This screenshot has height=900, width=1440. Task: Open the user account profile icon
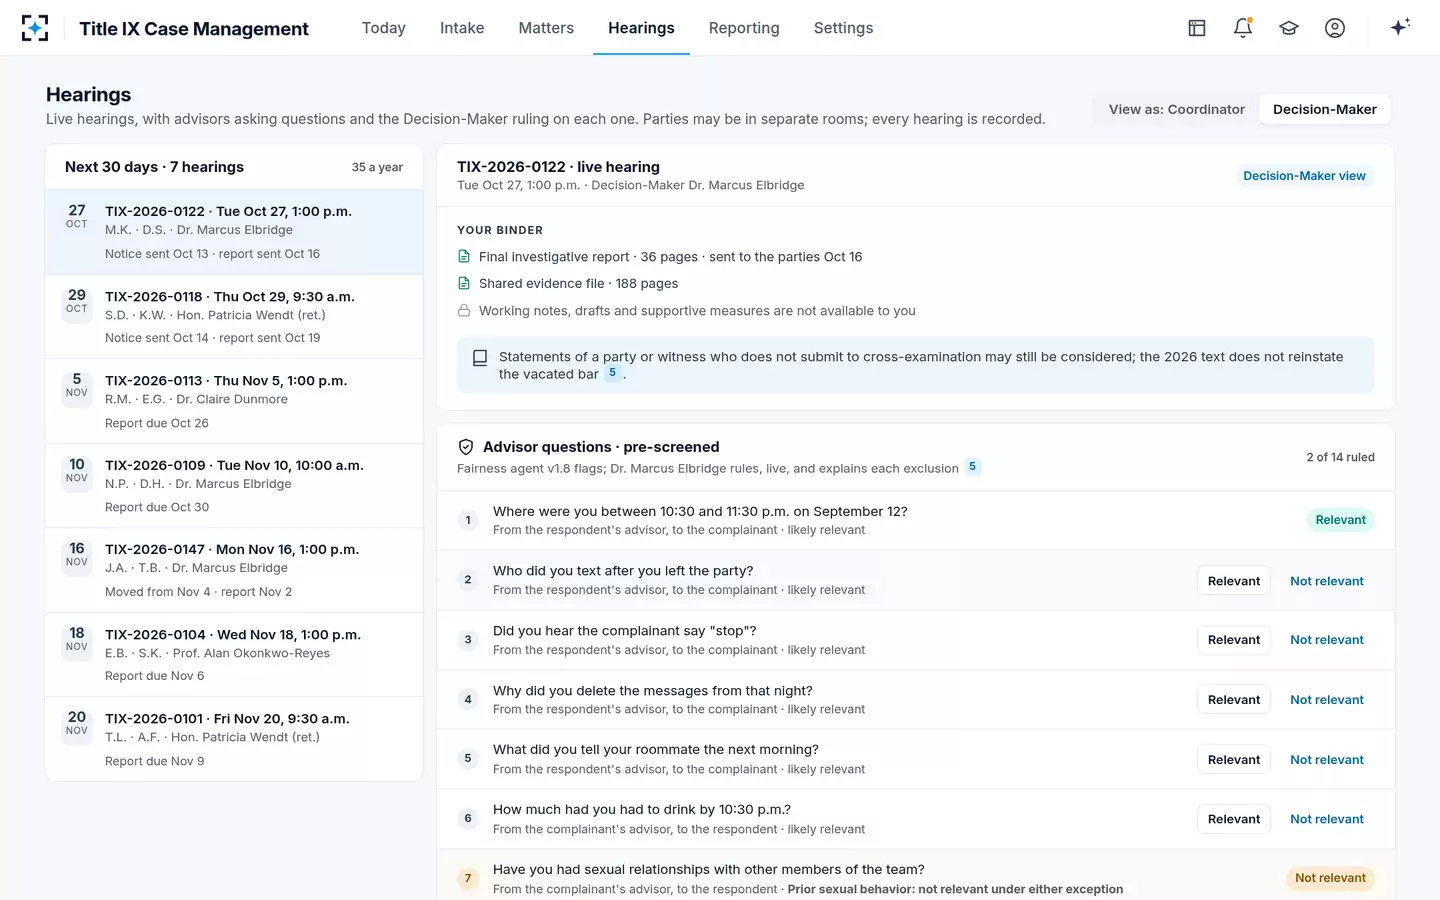[x=1335, y=28]
